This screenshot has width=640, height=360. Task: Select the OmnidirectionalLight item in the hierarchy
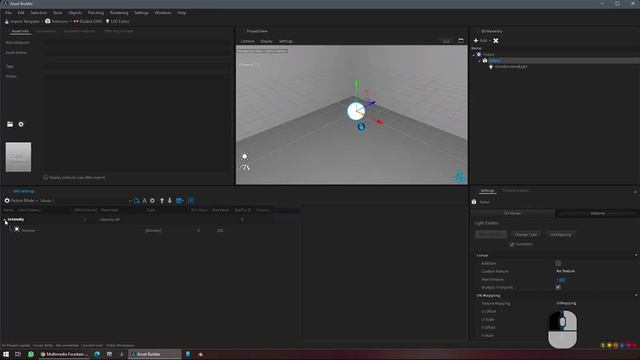(x=511, y=67)
